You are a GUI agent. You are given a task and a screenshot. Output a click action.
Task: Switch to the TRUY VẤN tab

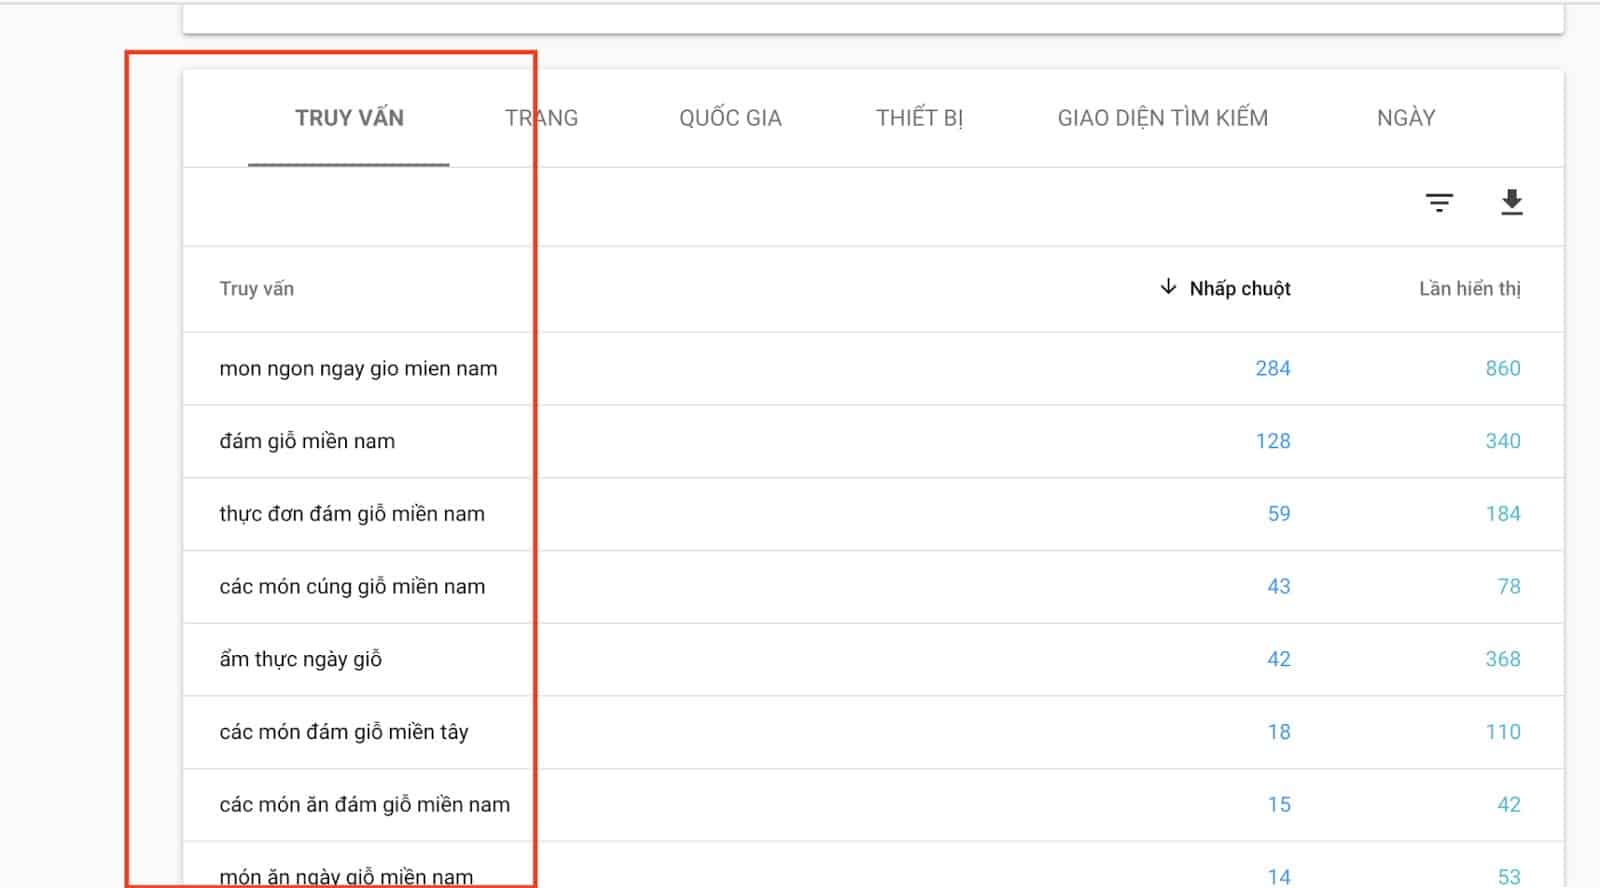point(349,118)
